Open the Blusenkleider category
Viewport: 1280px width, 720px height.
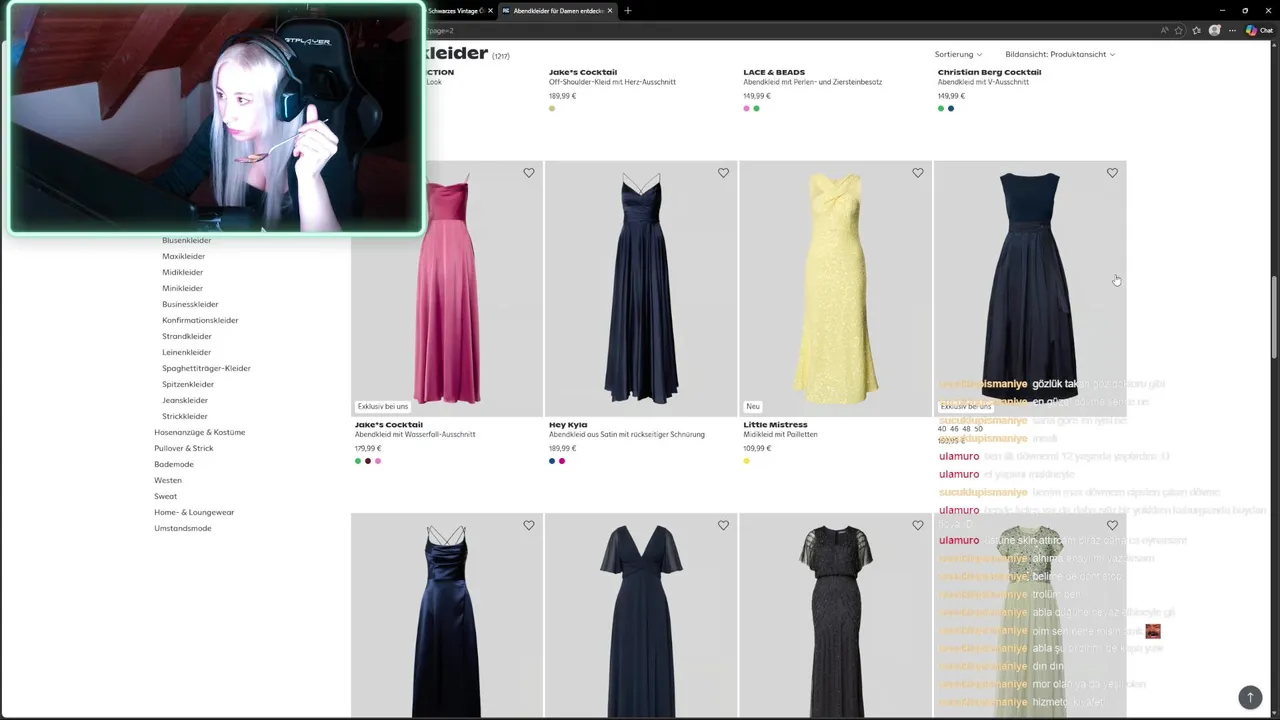pos(186,240)
